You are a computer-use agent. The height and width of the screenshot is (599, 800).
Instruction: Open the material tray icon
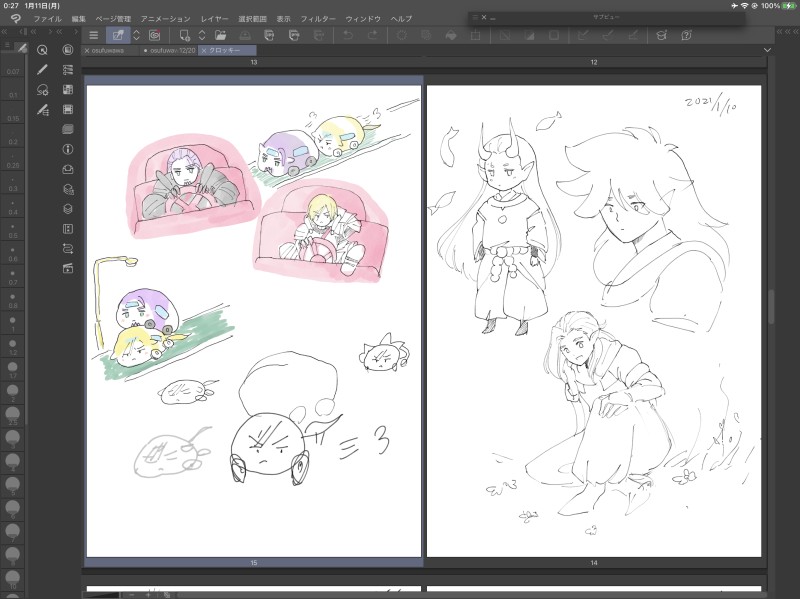[68, 169]
